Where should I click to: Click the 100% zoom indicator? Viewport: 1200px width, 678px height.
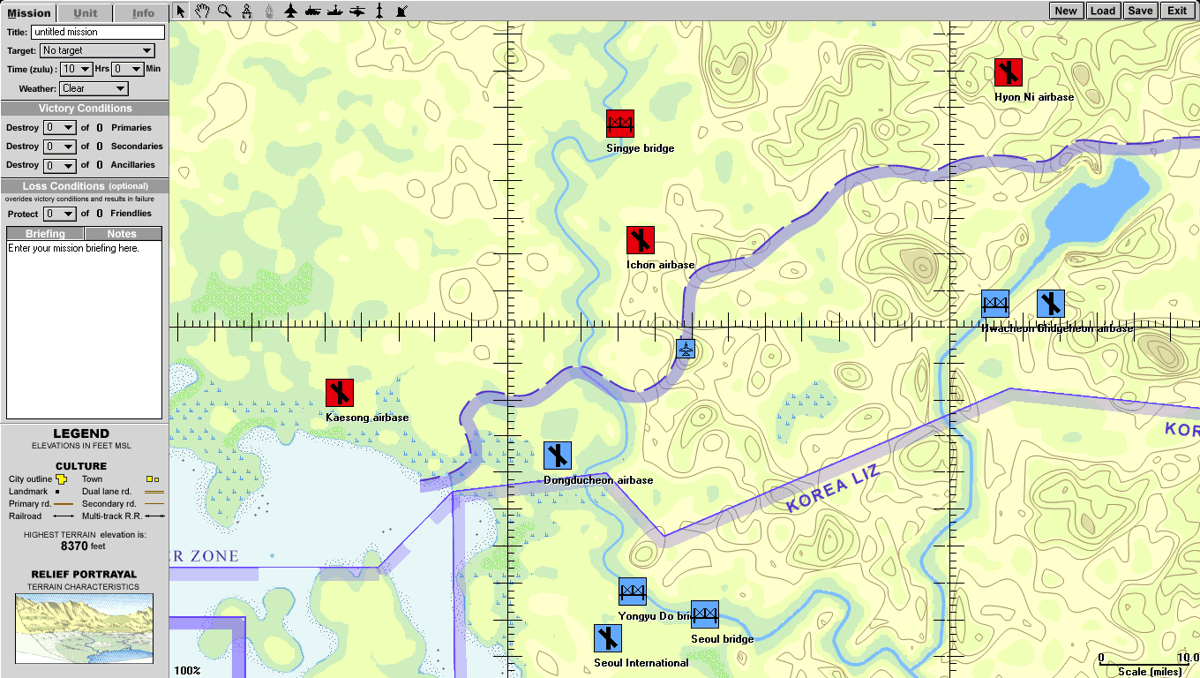pos(187,670)
